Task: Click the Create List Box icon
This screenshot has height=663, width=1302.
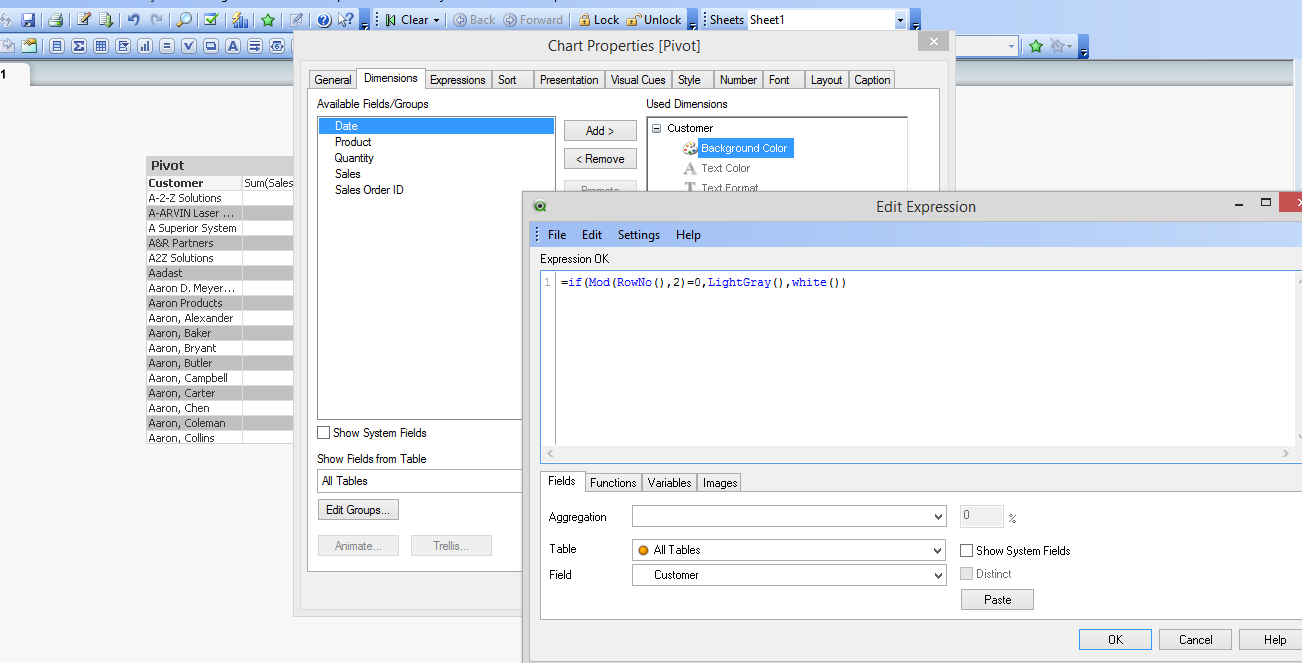Action: click(56, 46)
